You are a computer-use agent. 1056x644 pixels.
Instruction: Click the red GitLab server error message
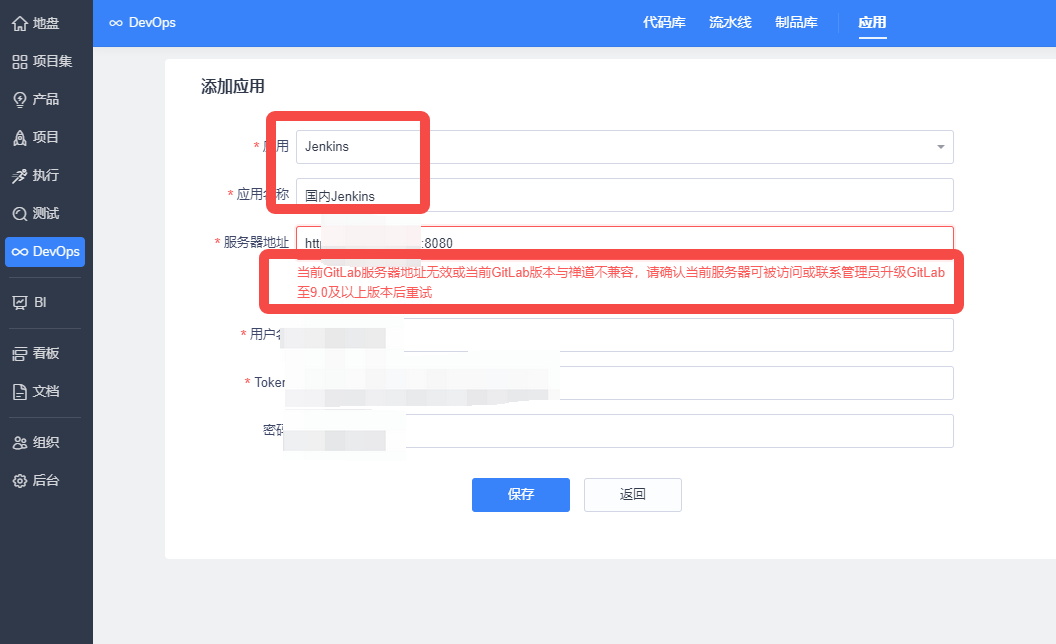tap(621, 282)
